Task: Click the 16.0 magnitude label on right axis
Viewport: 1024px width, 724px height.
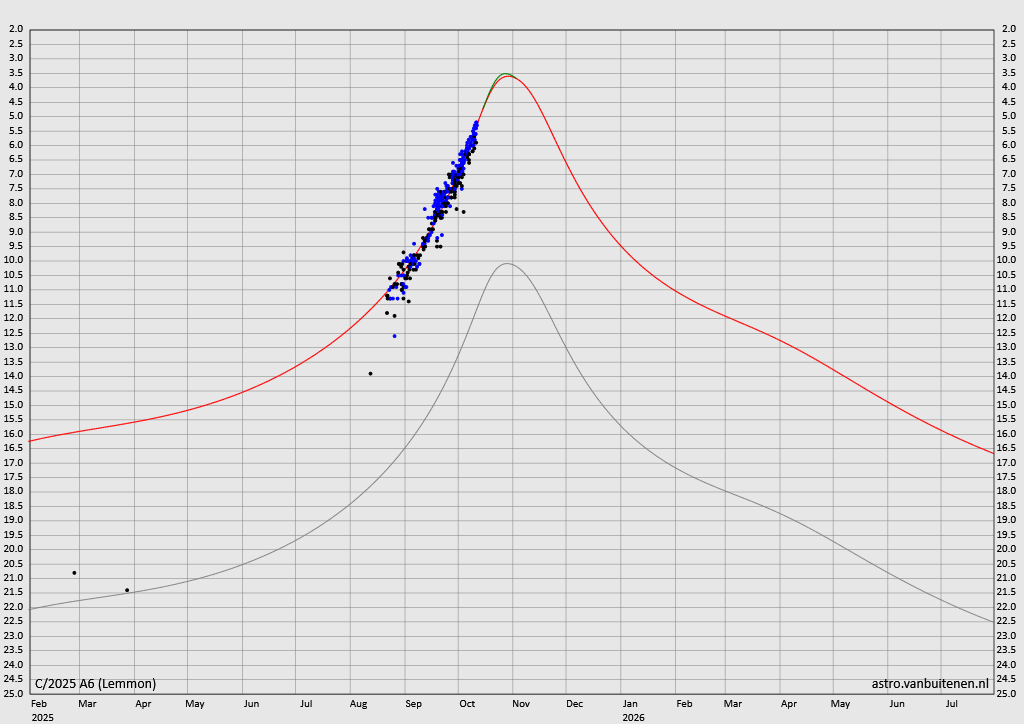Action: (x=1008, y=433)
